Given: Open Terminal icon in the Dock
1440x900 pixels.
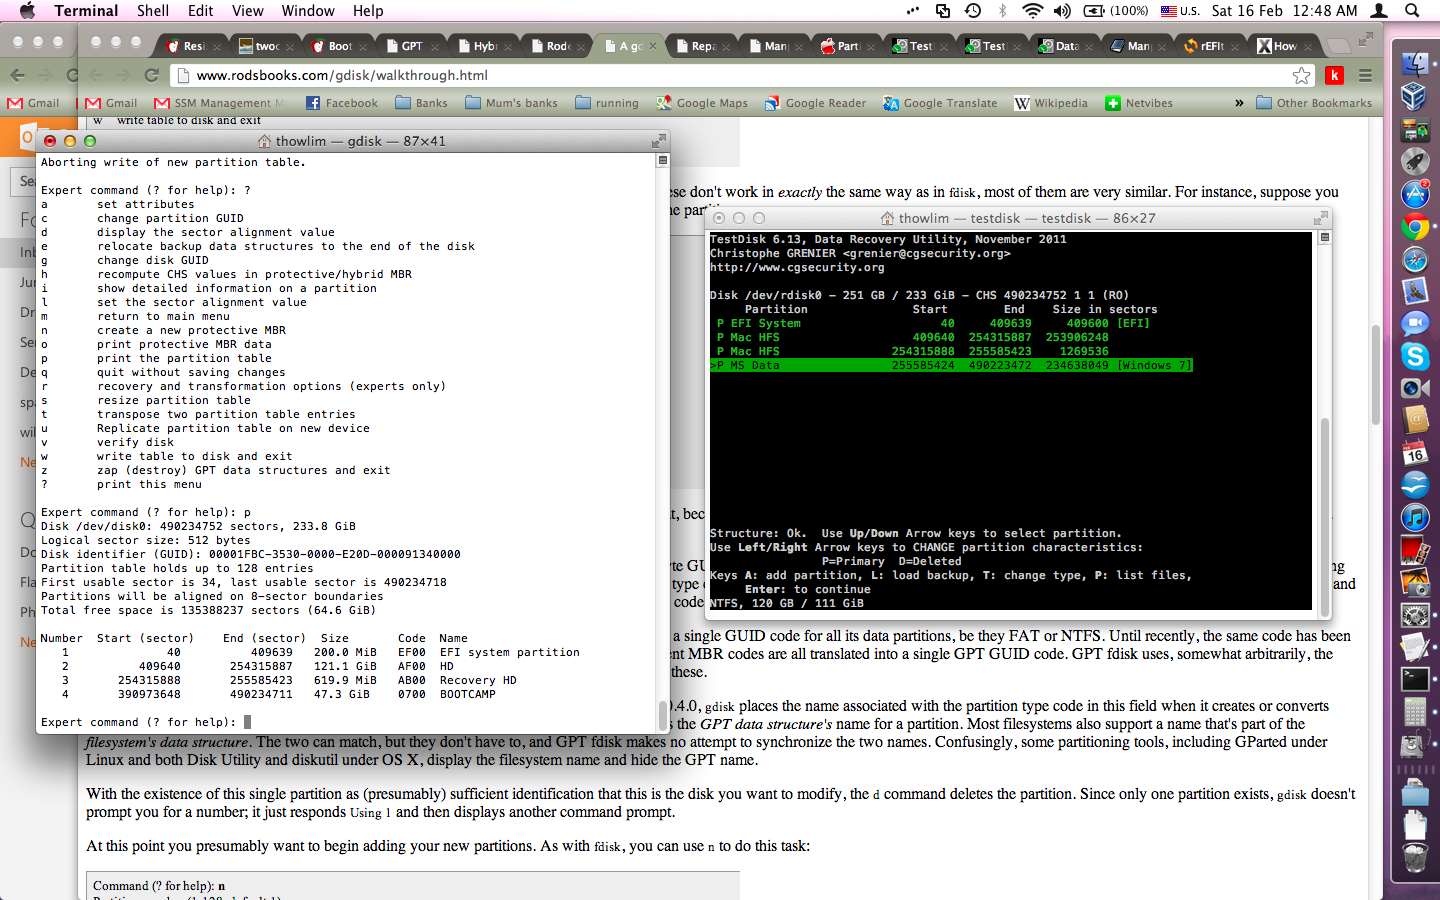Looking at the screenshot, I should pos(1414,680).
